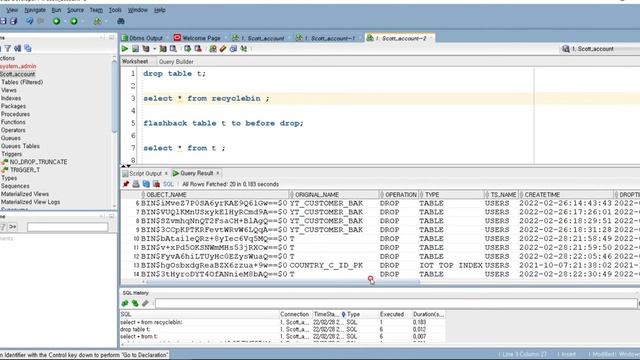
Task: Open the Tools menu
Action: tap(115, 10)
